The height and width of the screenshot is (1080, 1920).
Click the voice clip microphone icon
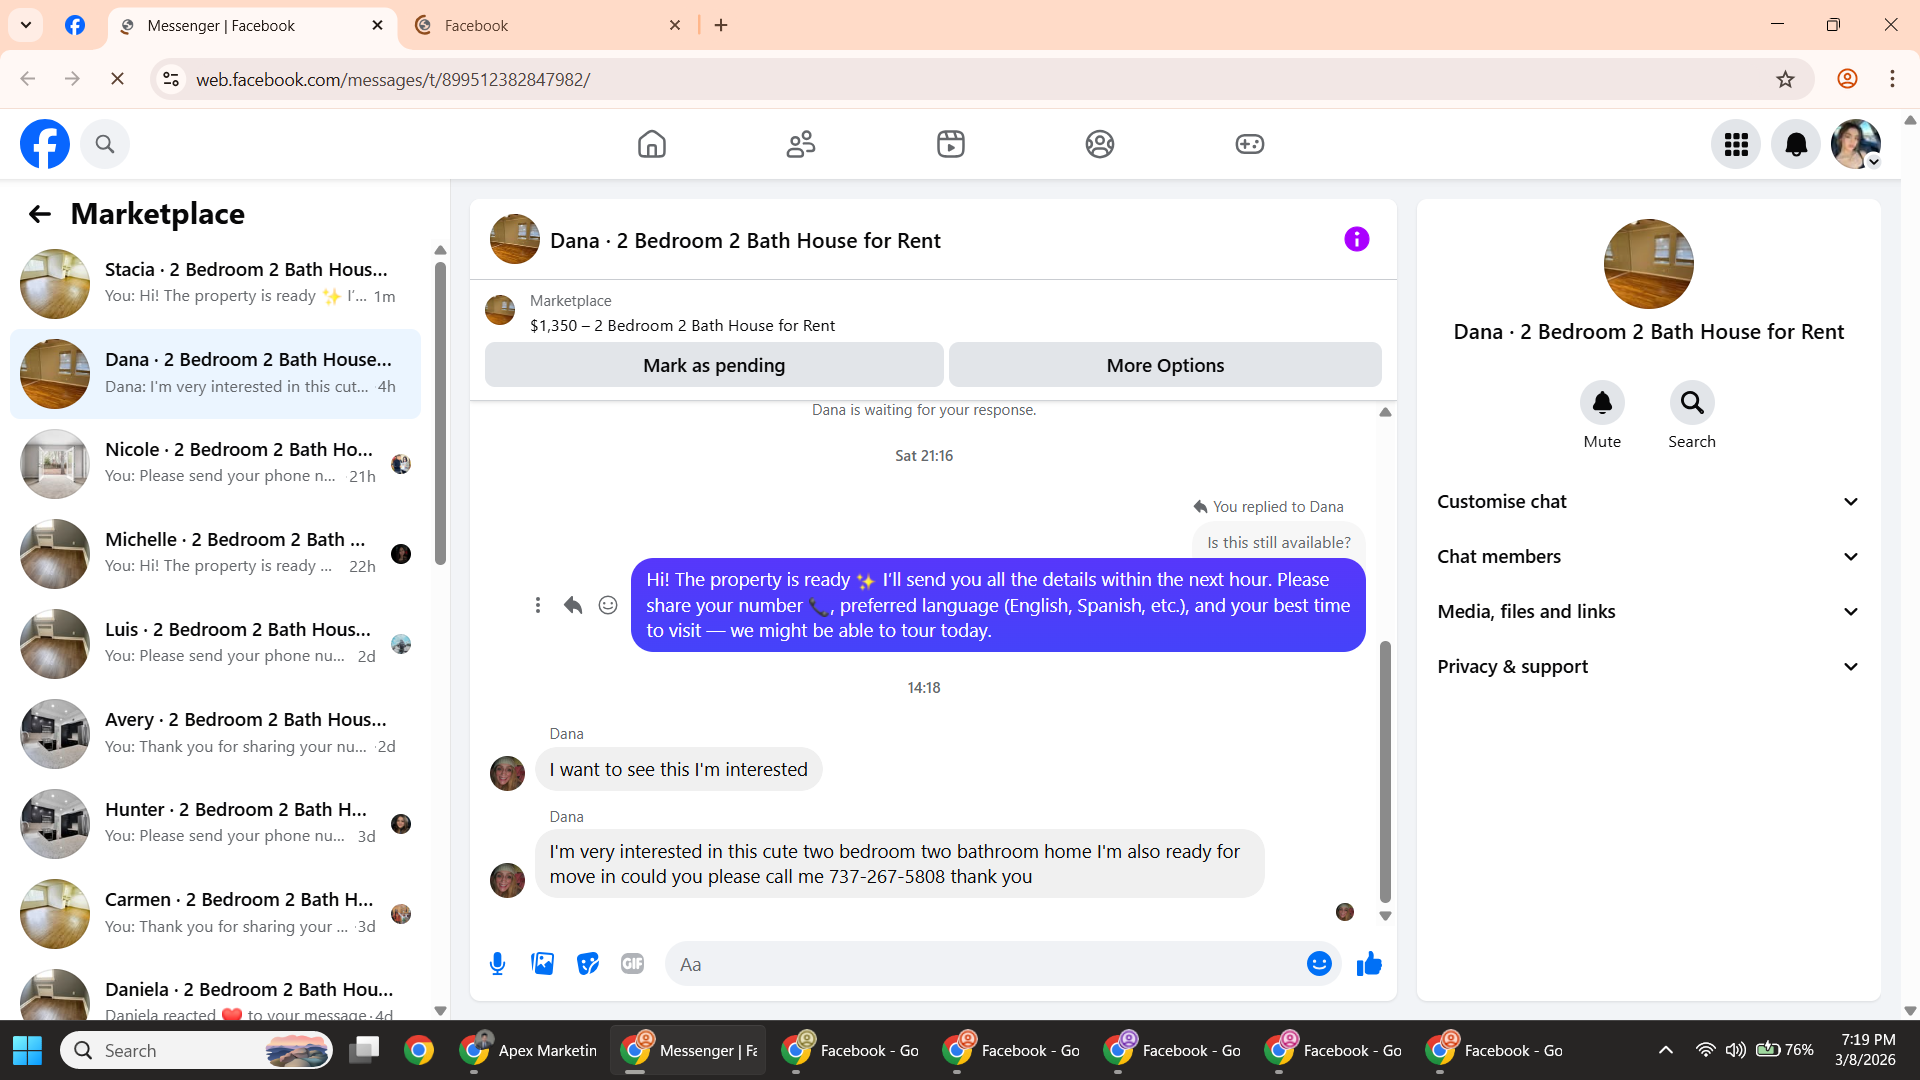(x=497, y=964)
